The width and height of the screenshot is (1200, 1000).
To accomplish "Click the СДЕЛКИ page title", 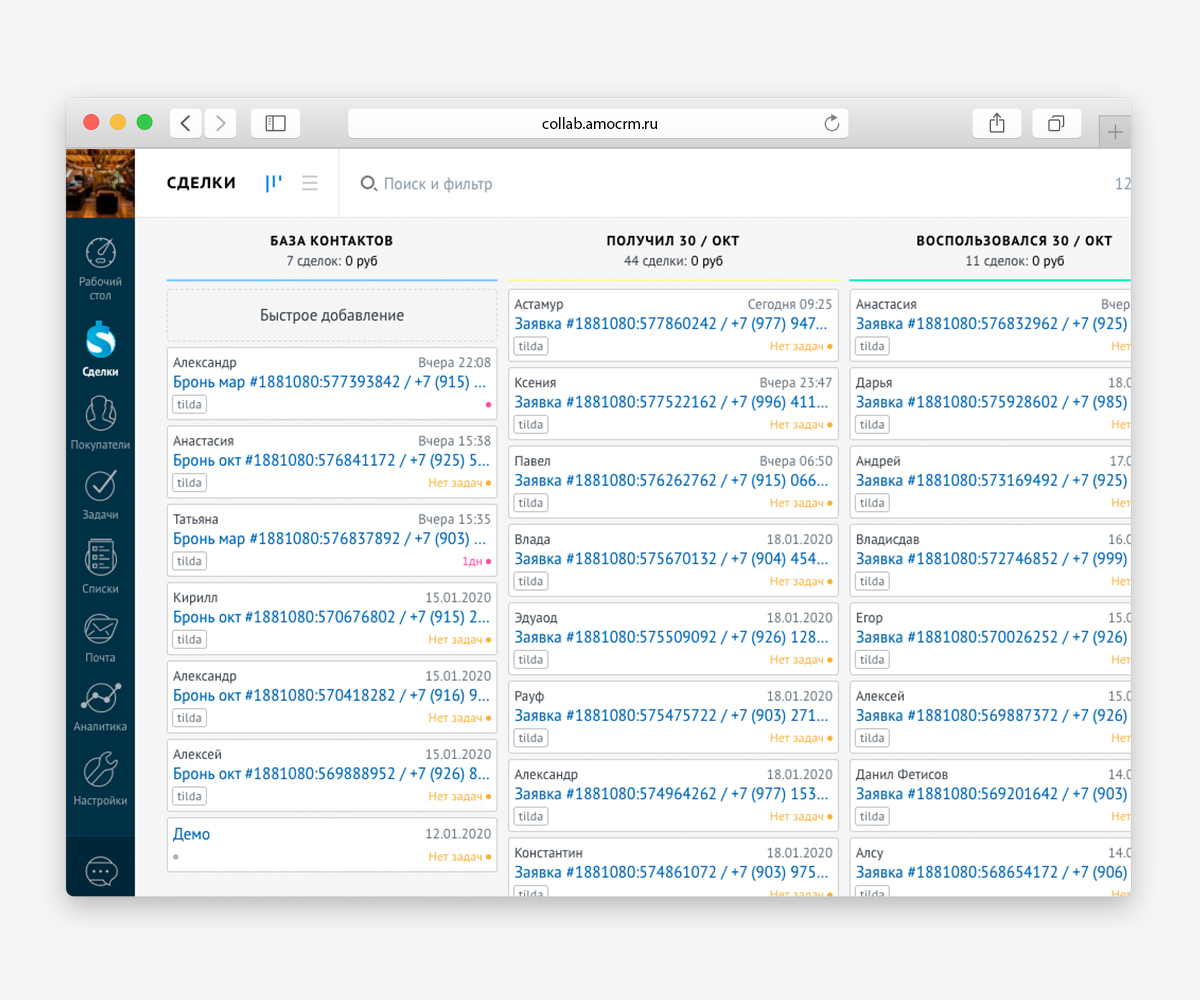I will (x=201, y=183).
